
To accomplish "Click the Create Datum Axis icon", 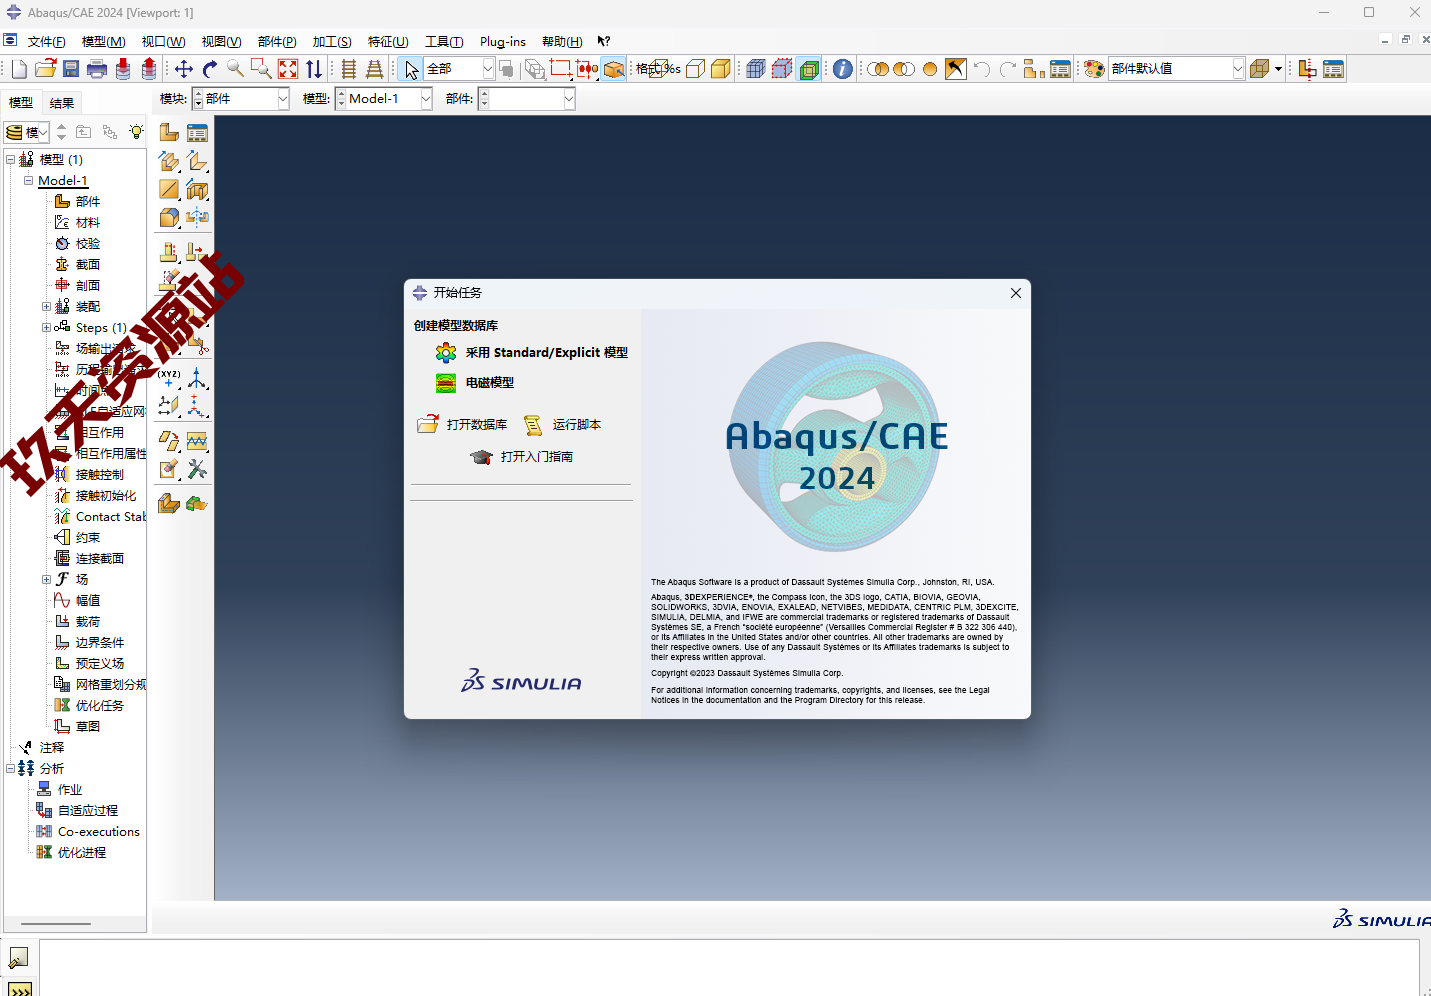I will [197, 378].
